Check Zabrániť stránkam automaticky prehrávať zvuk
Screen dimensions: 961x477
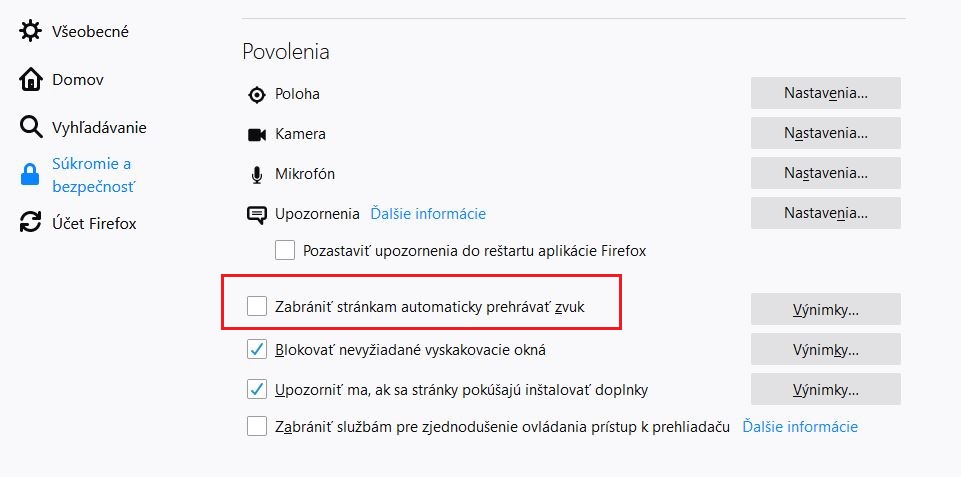click(257, 307)
